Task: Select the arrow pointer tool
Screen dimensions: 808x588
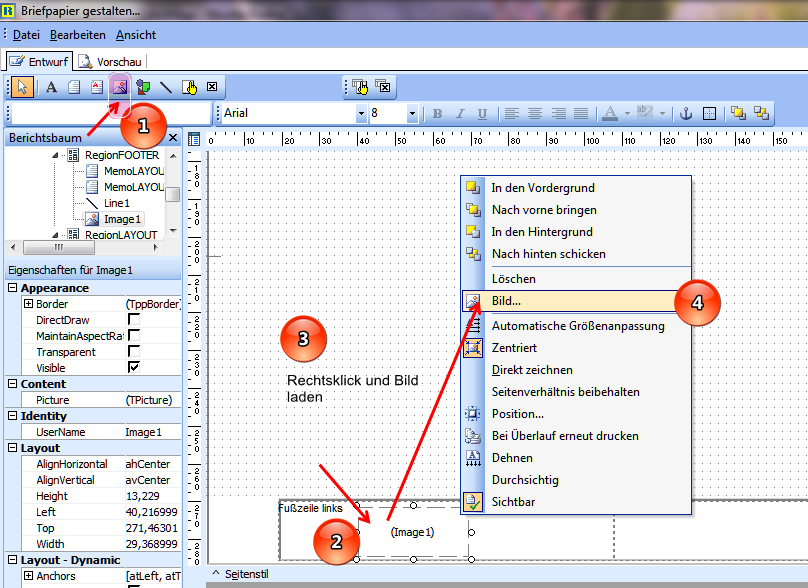Action: click(x=22, y=87)
